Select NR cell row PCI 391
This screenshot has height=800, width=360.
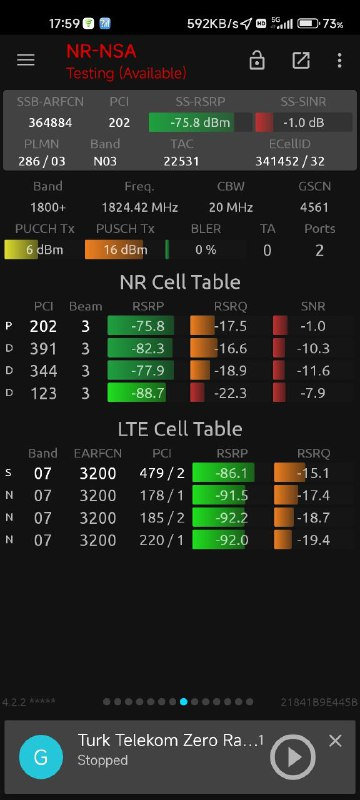pos(178,348)
